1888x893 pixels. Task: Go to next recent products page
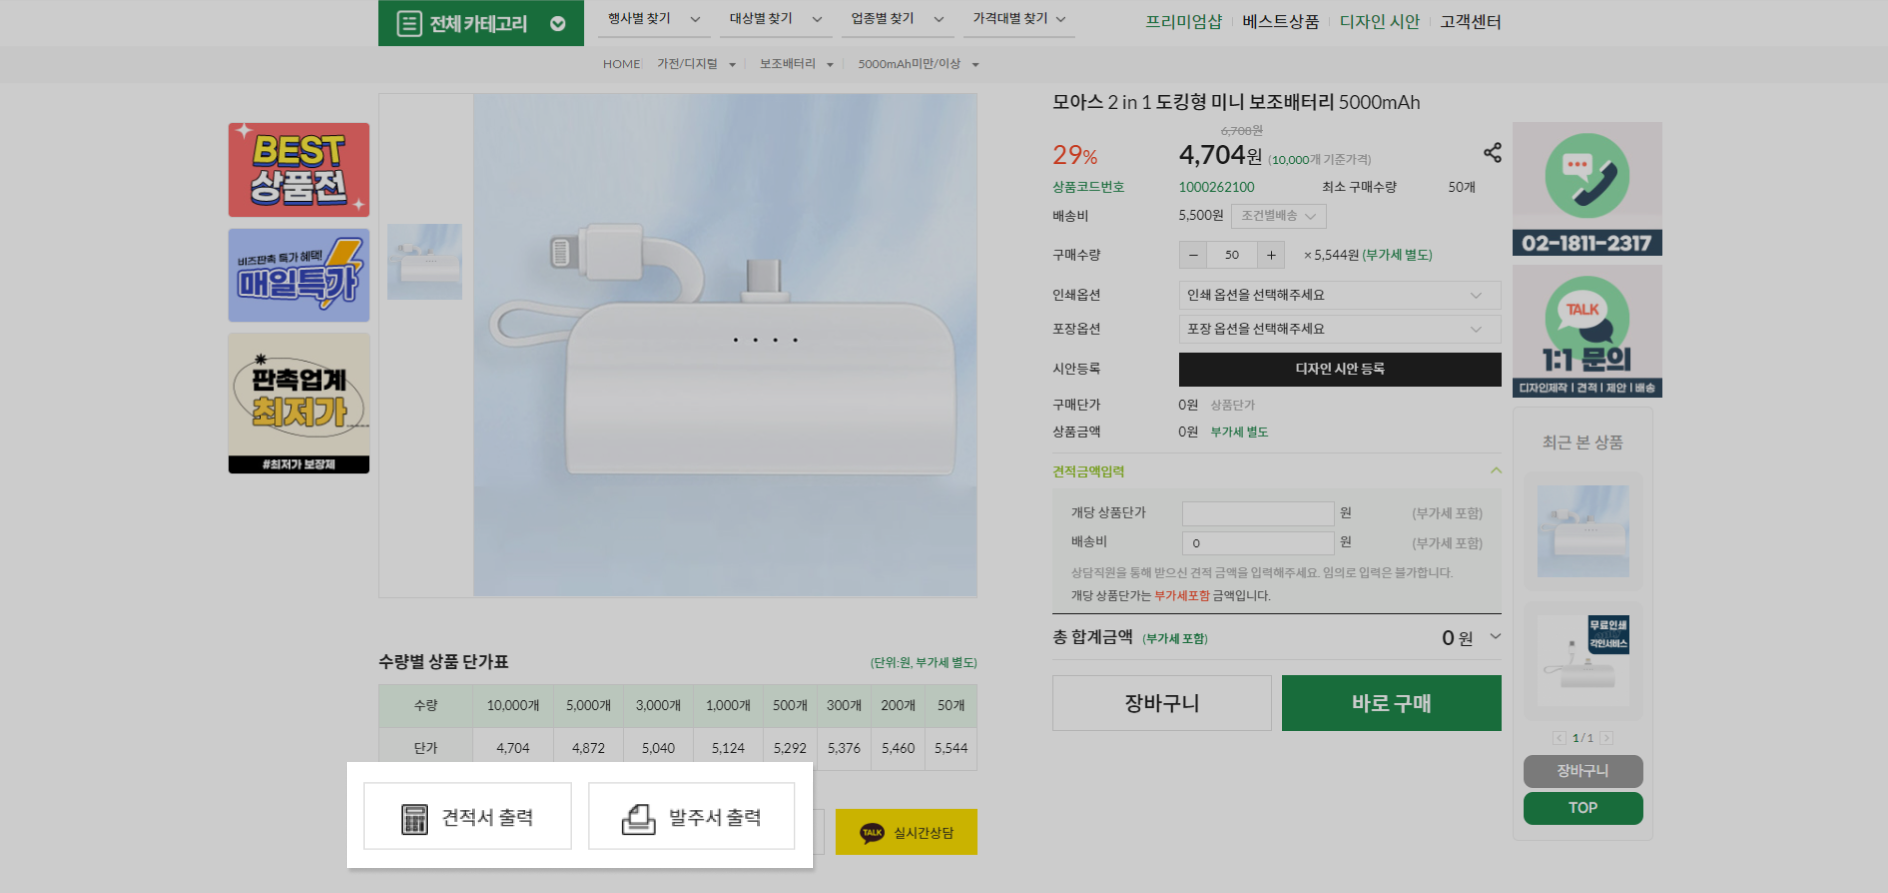[x=1606, y=738]
